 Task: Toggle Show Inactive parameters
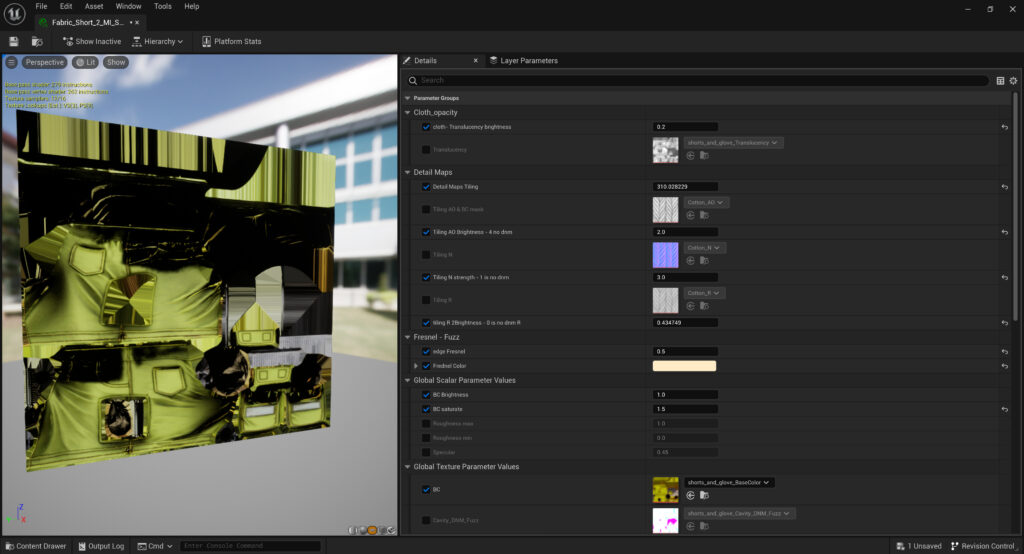click(x=91, y=41)
